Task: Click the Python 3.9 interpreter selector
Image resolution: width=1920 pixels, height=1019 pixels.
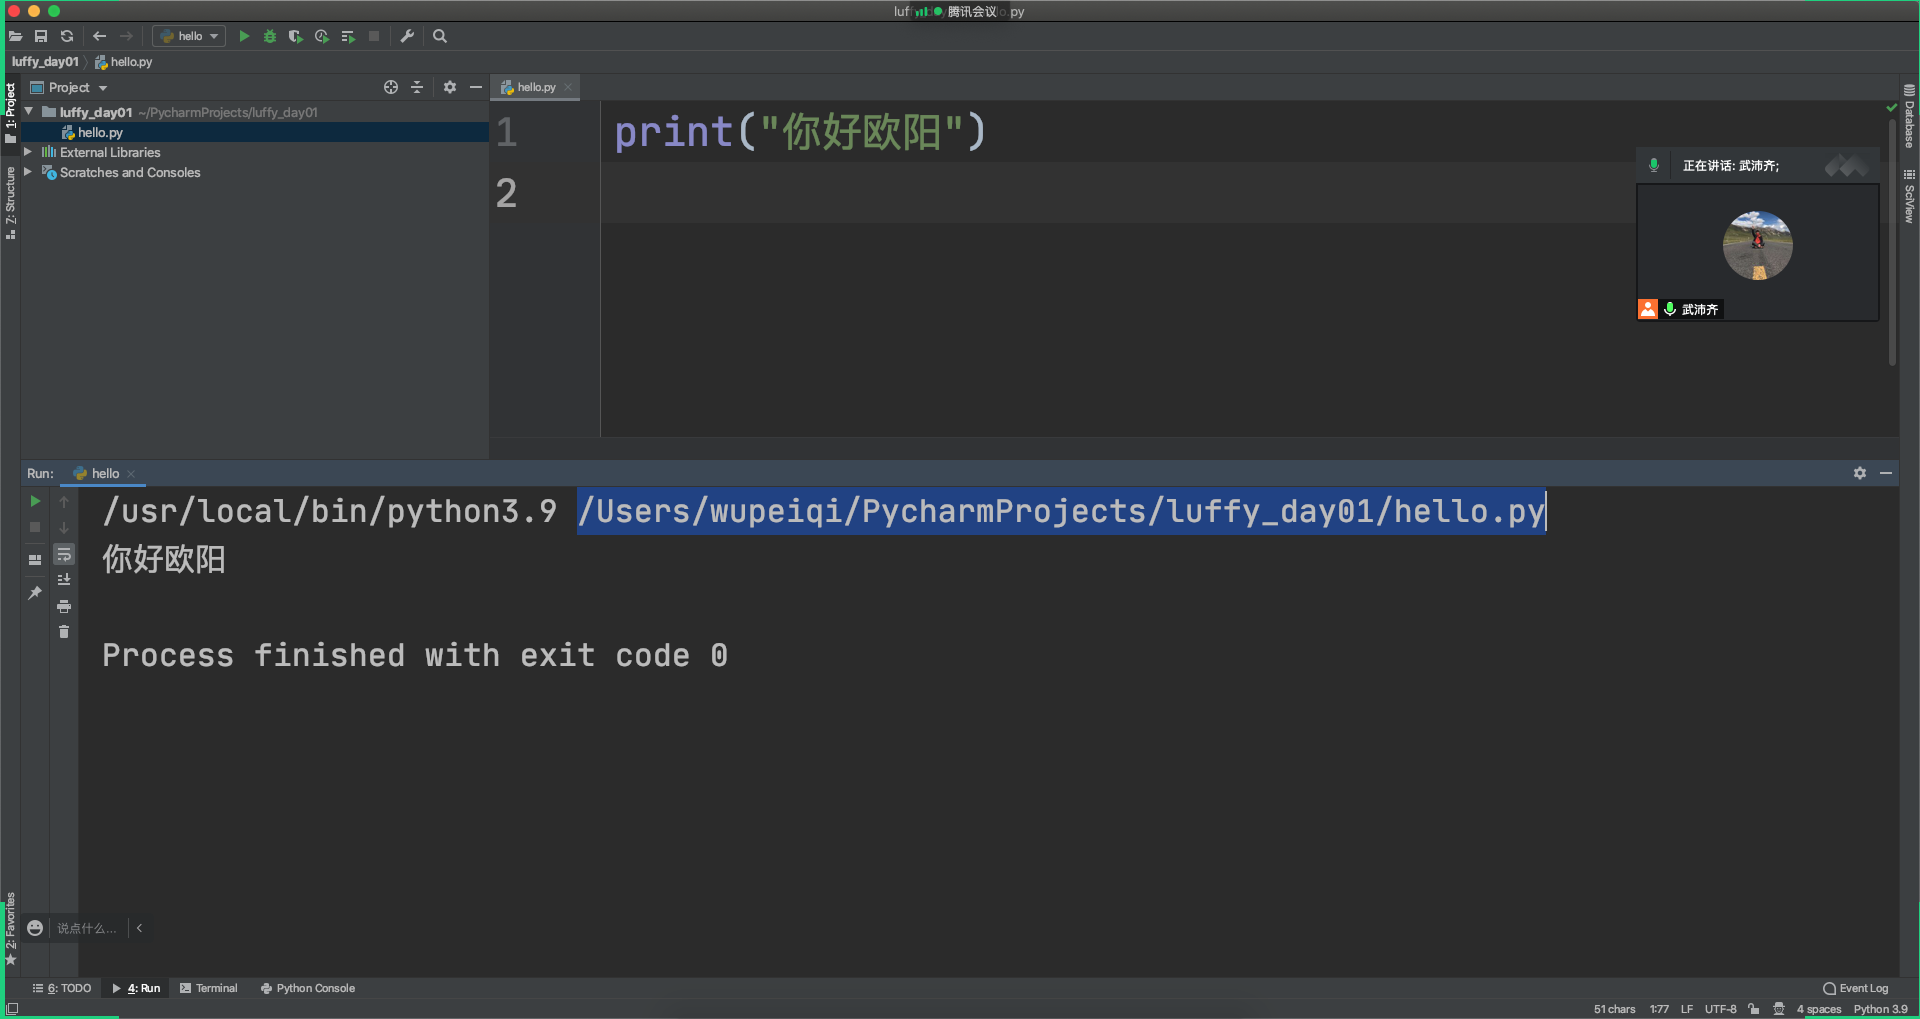Action: (1880, 1009)
